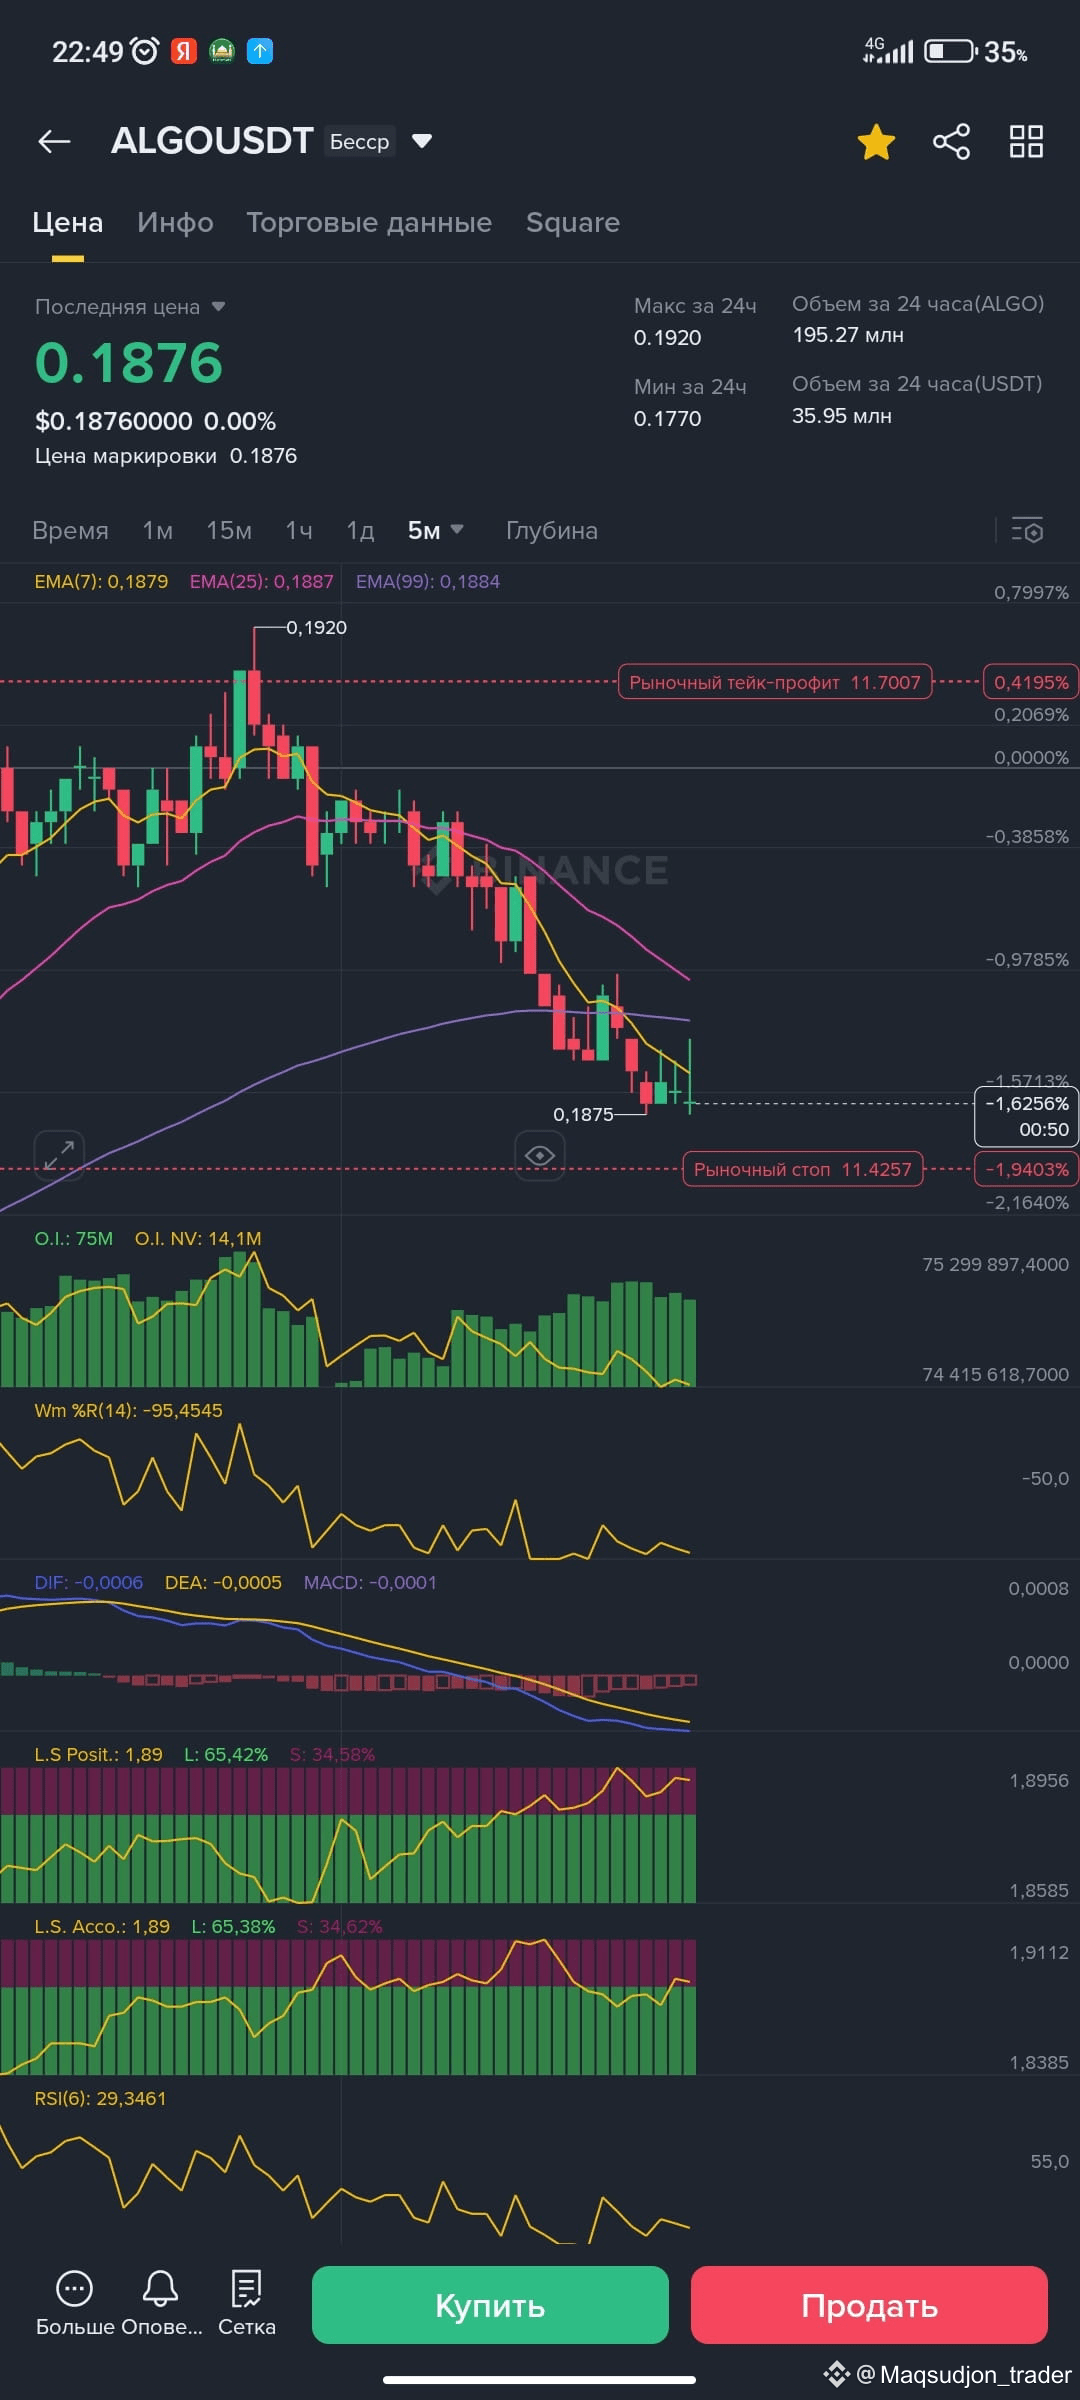
Task: Tap the EMA(25): 0,1887 indicator label
Action: point(262,581)
